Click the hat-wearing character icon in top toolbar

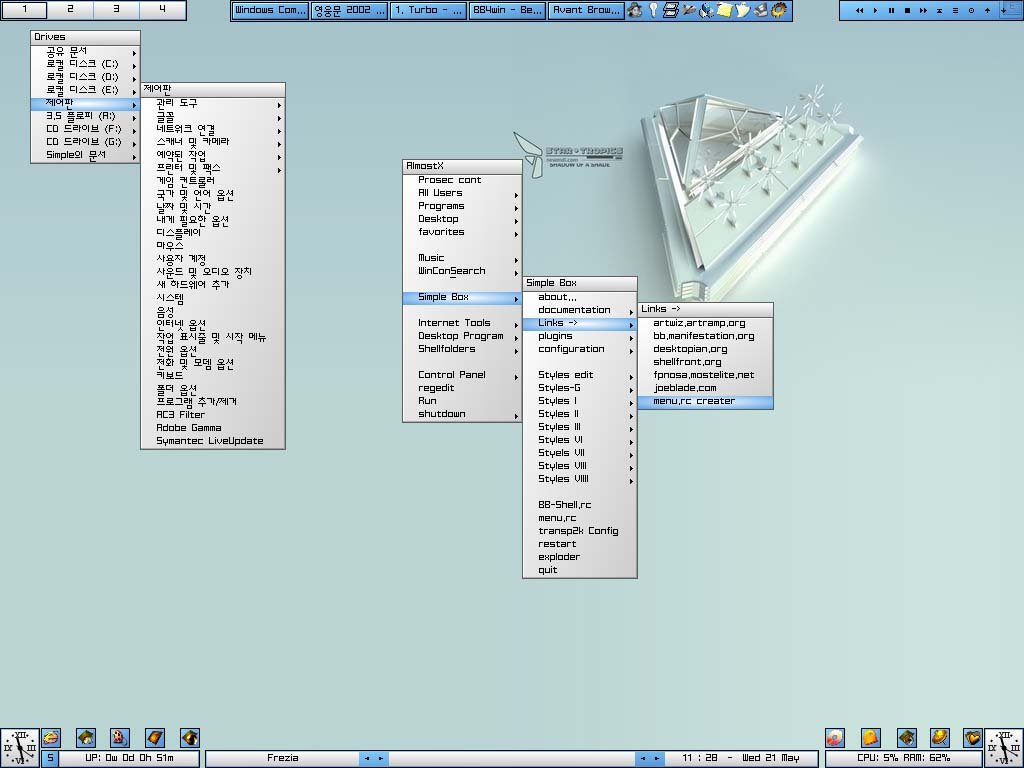(x=634, y=10)
